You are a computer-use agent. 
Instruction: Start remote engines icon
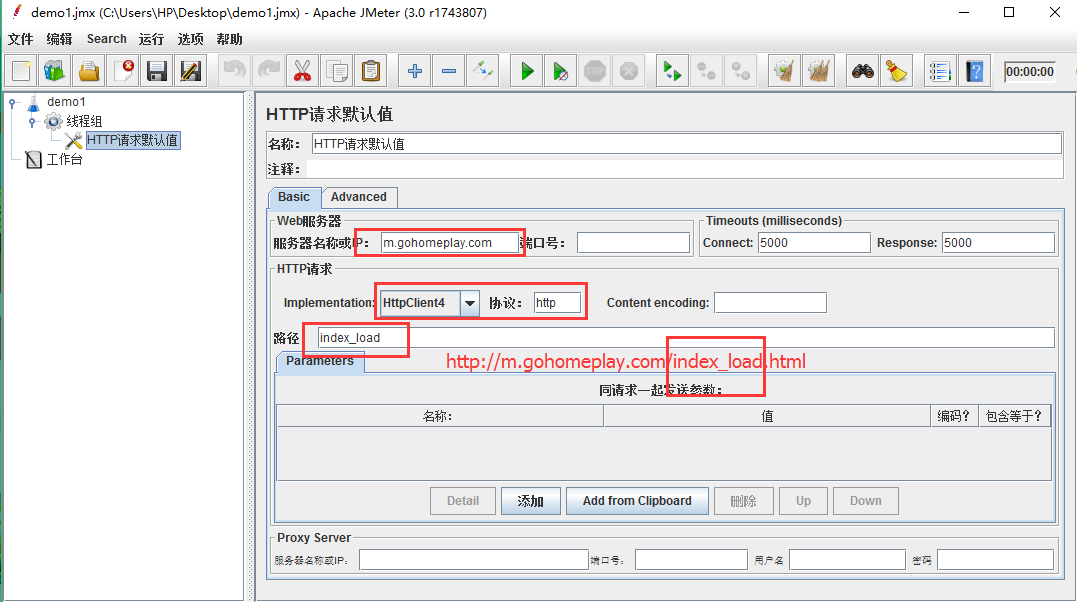pyautogui.click(x=672, y=71)
